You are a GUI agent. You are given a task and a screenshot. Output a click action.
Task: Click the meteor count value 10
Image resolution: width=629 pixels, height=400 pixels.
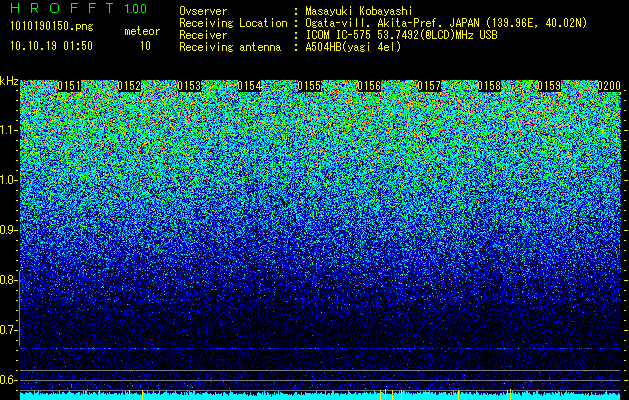pos(145,46)
